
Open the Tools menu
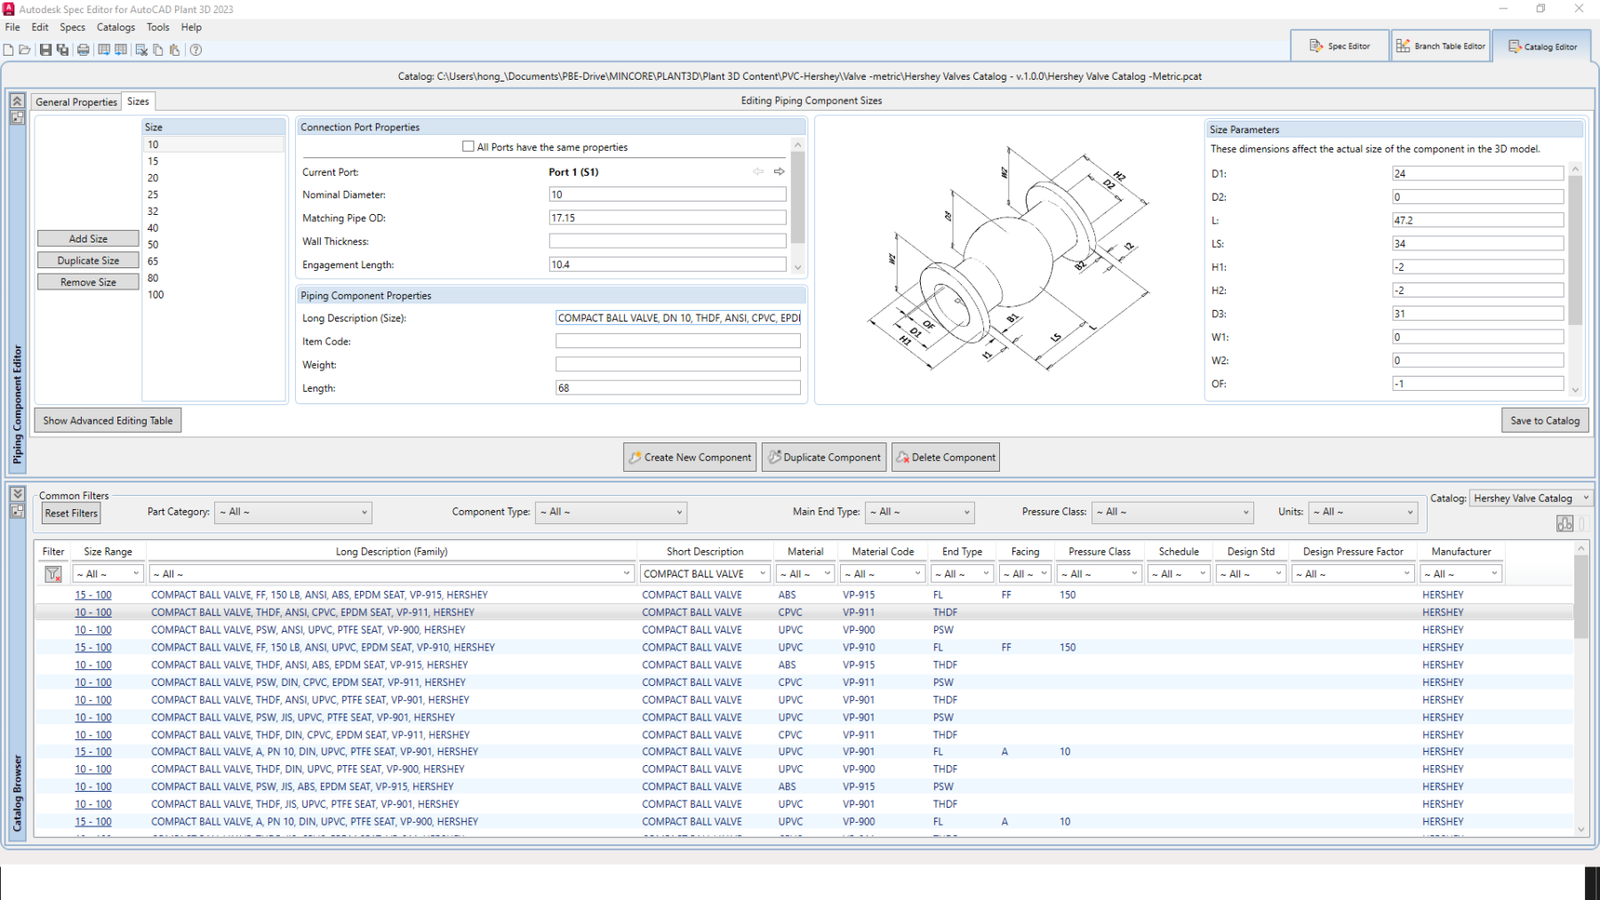click(x=158, y=28)
